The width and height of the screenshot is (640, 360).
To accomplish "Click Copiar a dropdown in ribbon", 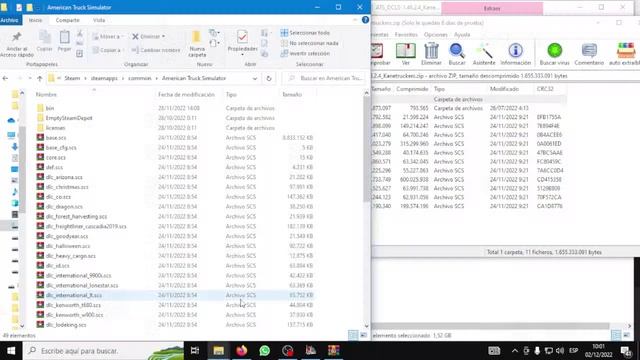I will click(x=108, y=50).
